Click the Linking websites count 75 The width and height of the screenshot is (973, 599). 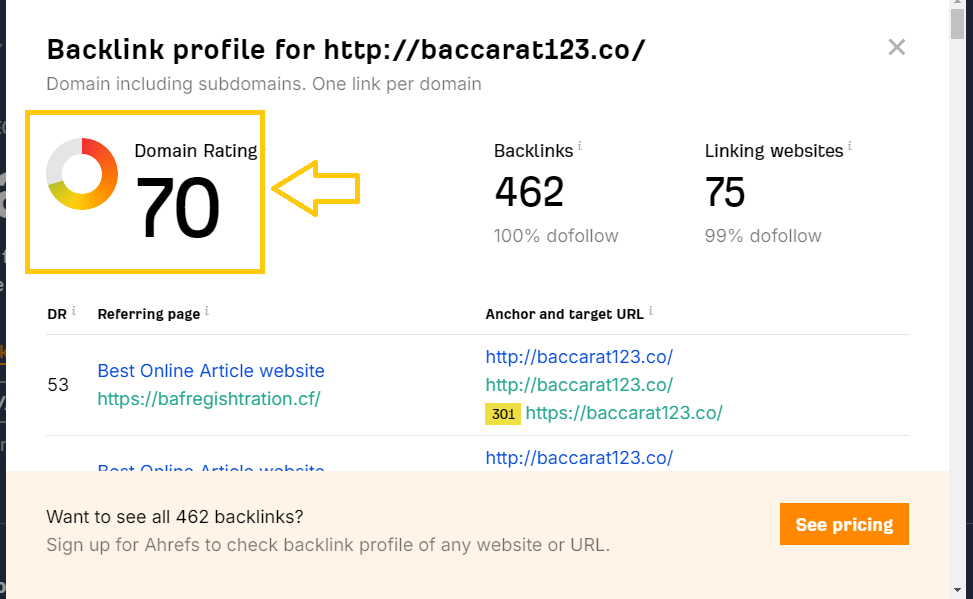tap(725, 192)
